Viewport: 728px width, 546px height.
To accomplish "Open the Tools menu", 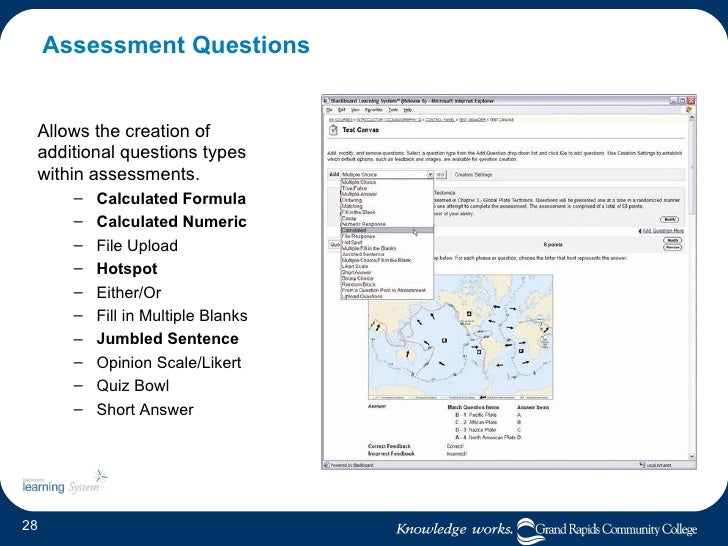I will [x=393, y=110].
